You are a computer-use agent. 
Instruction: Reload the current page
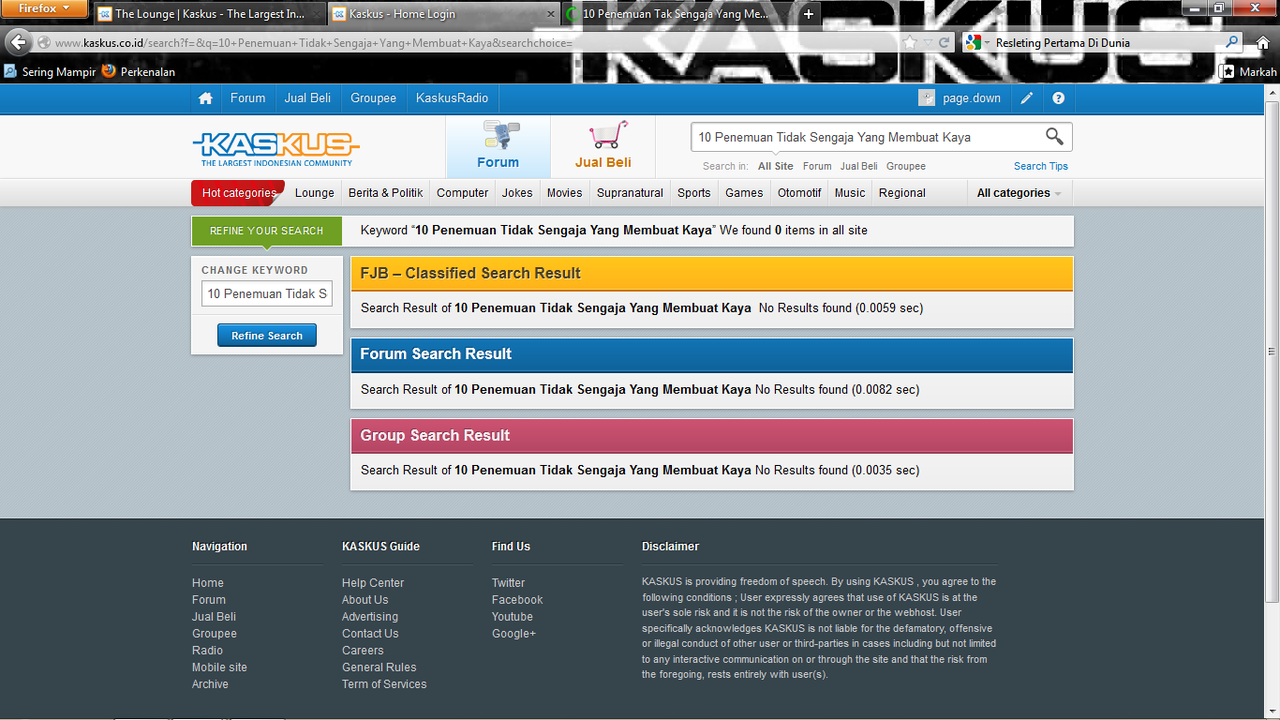coord(943,43)
